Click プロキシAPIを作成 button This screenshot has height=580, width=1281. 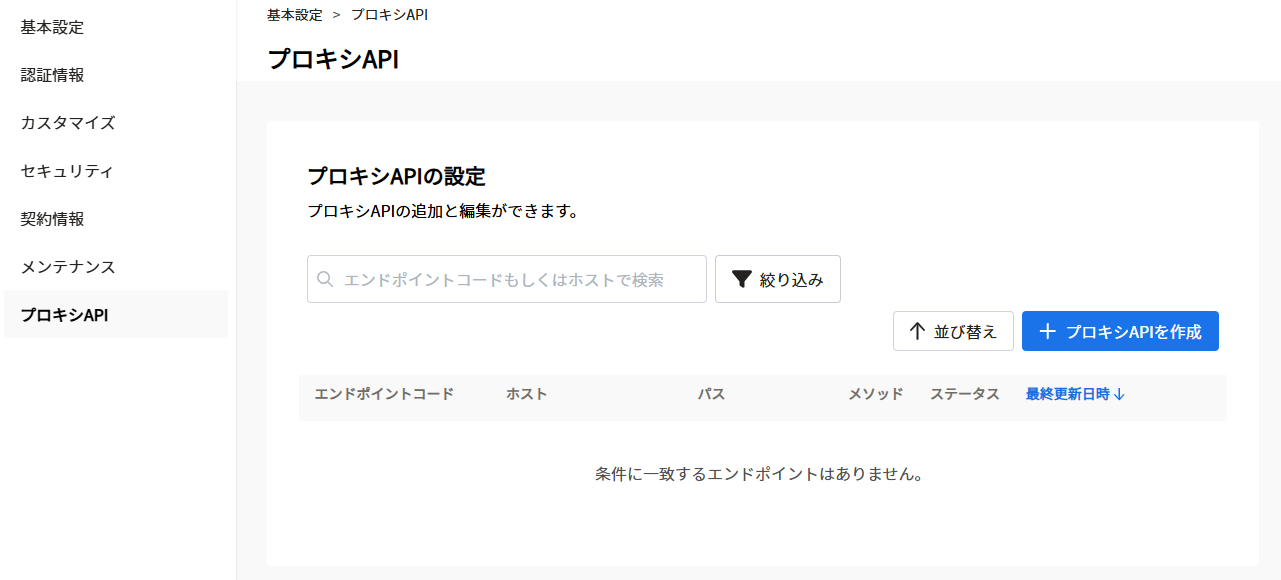tap(1120, 331)
